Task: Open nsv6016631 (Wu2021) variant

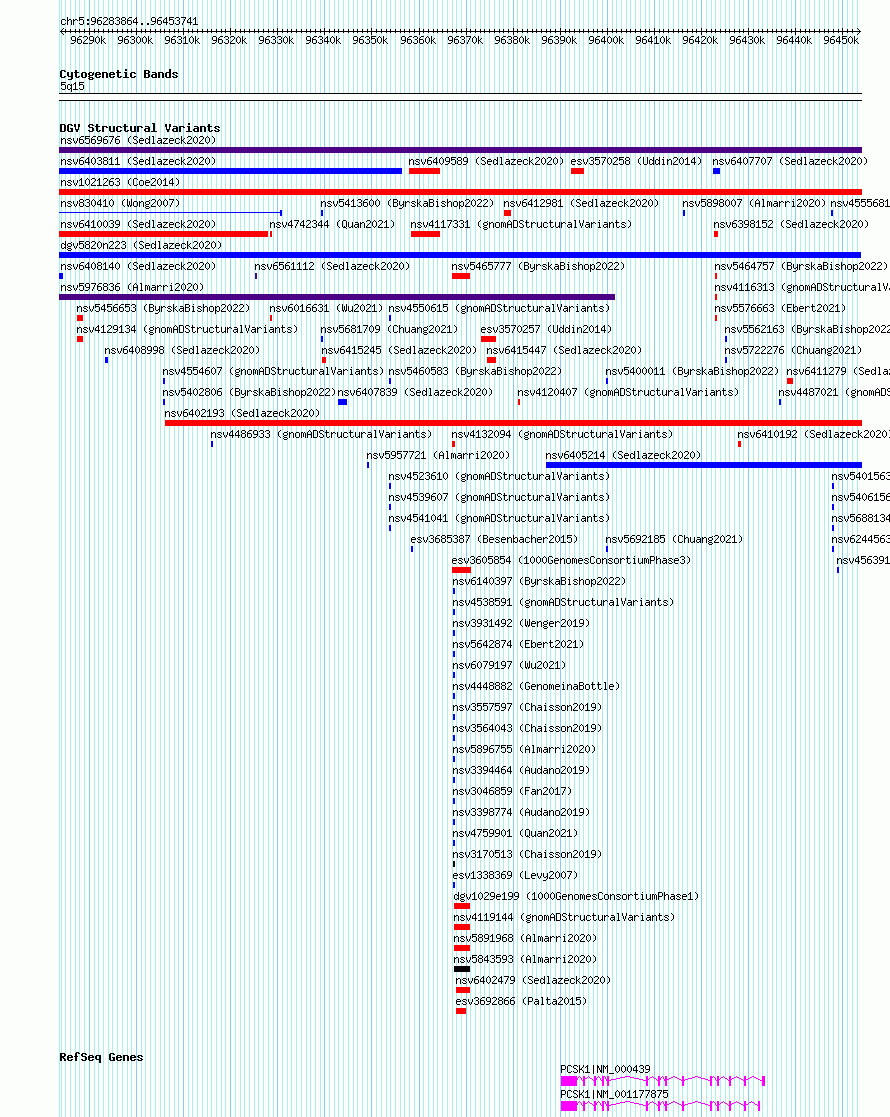Action: pyautogui.click(x=326, y=308)
